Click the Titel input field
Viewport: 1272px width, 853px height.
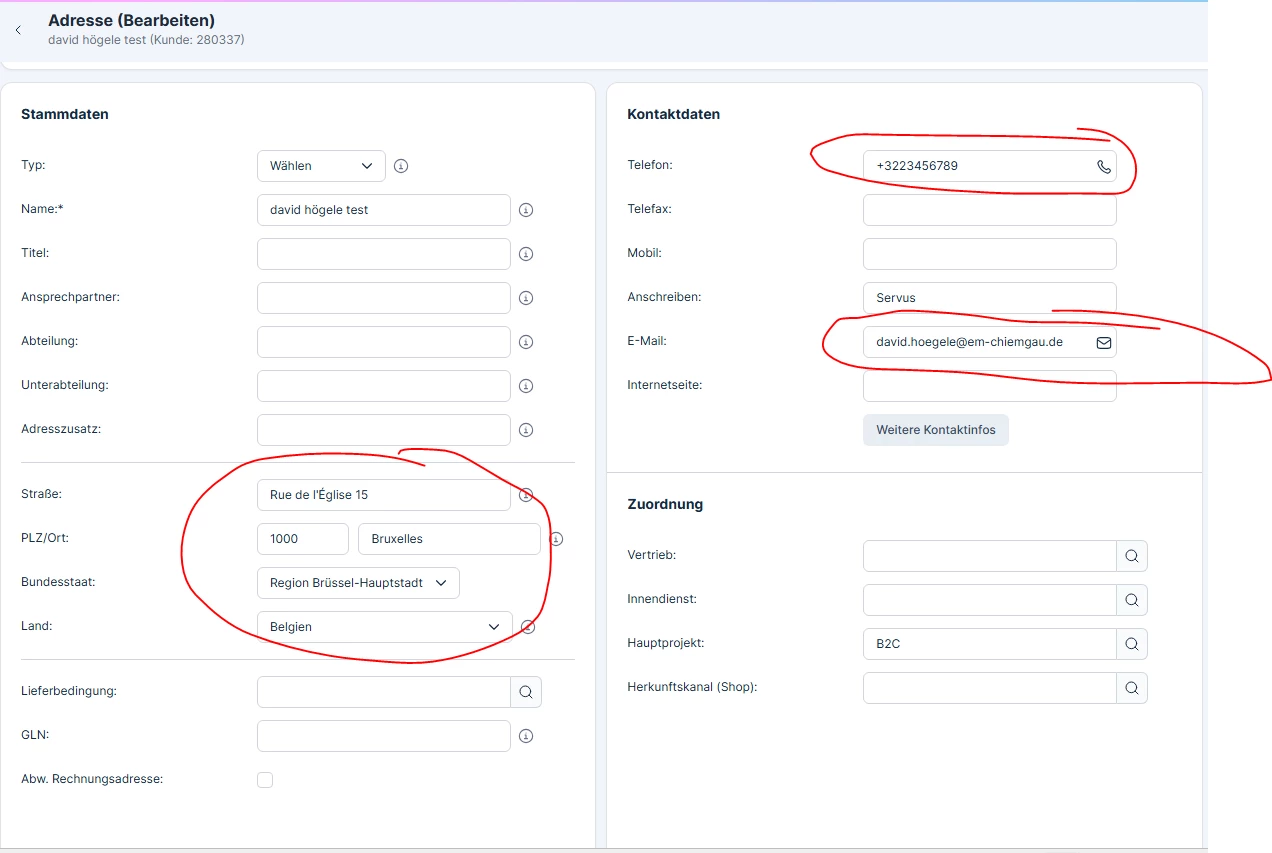tap(384, 254)
